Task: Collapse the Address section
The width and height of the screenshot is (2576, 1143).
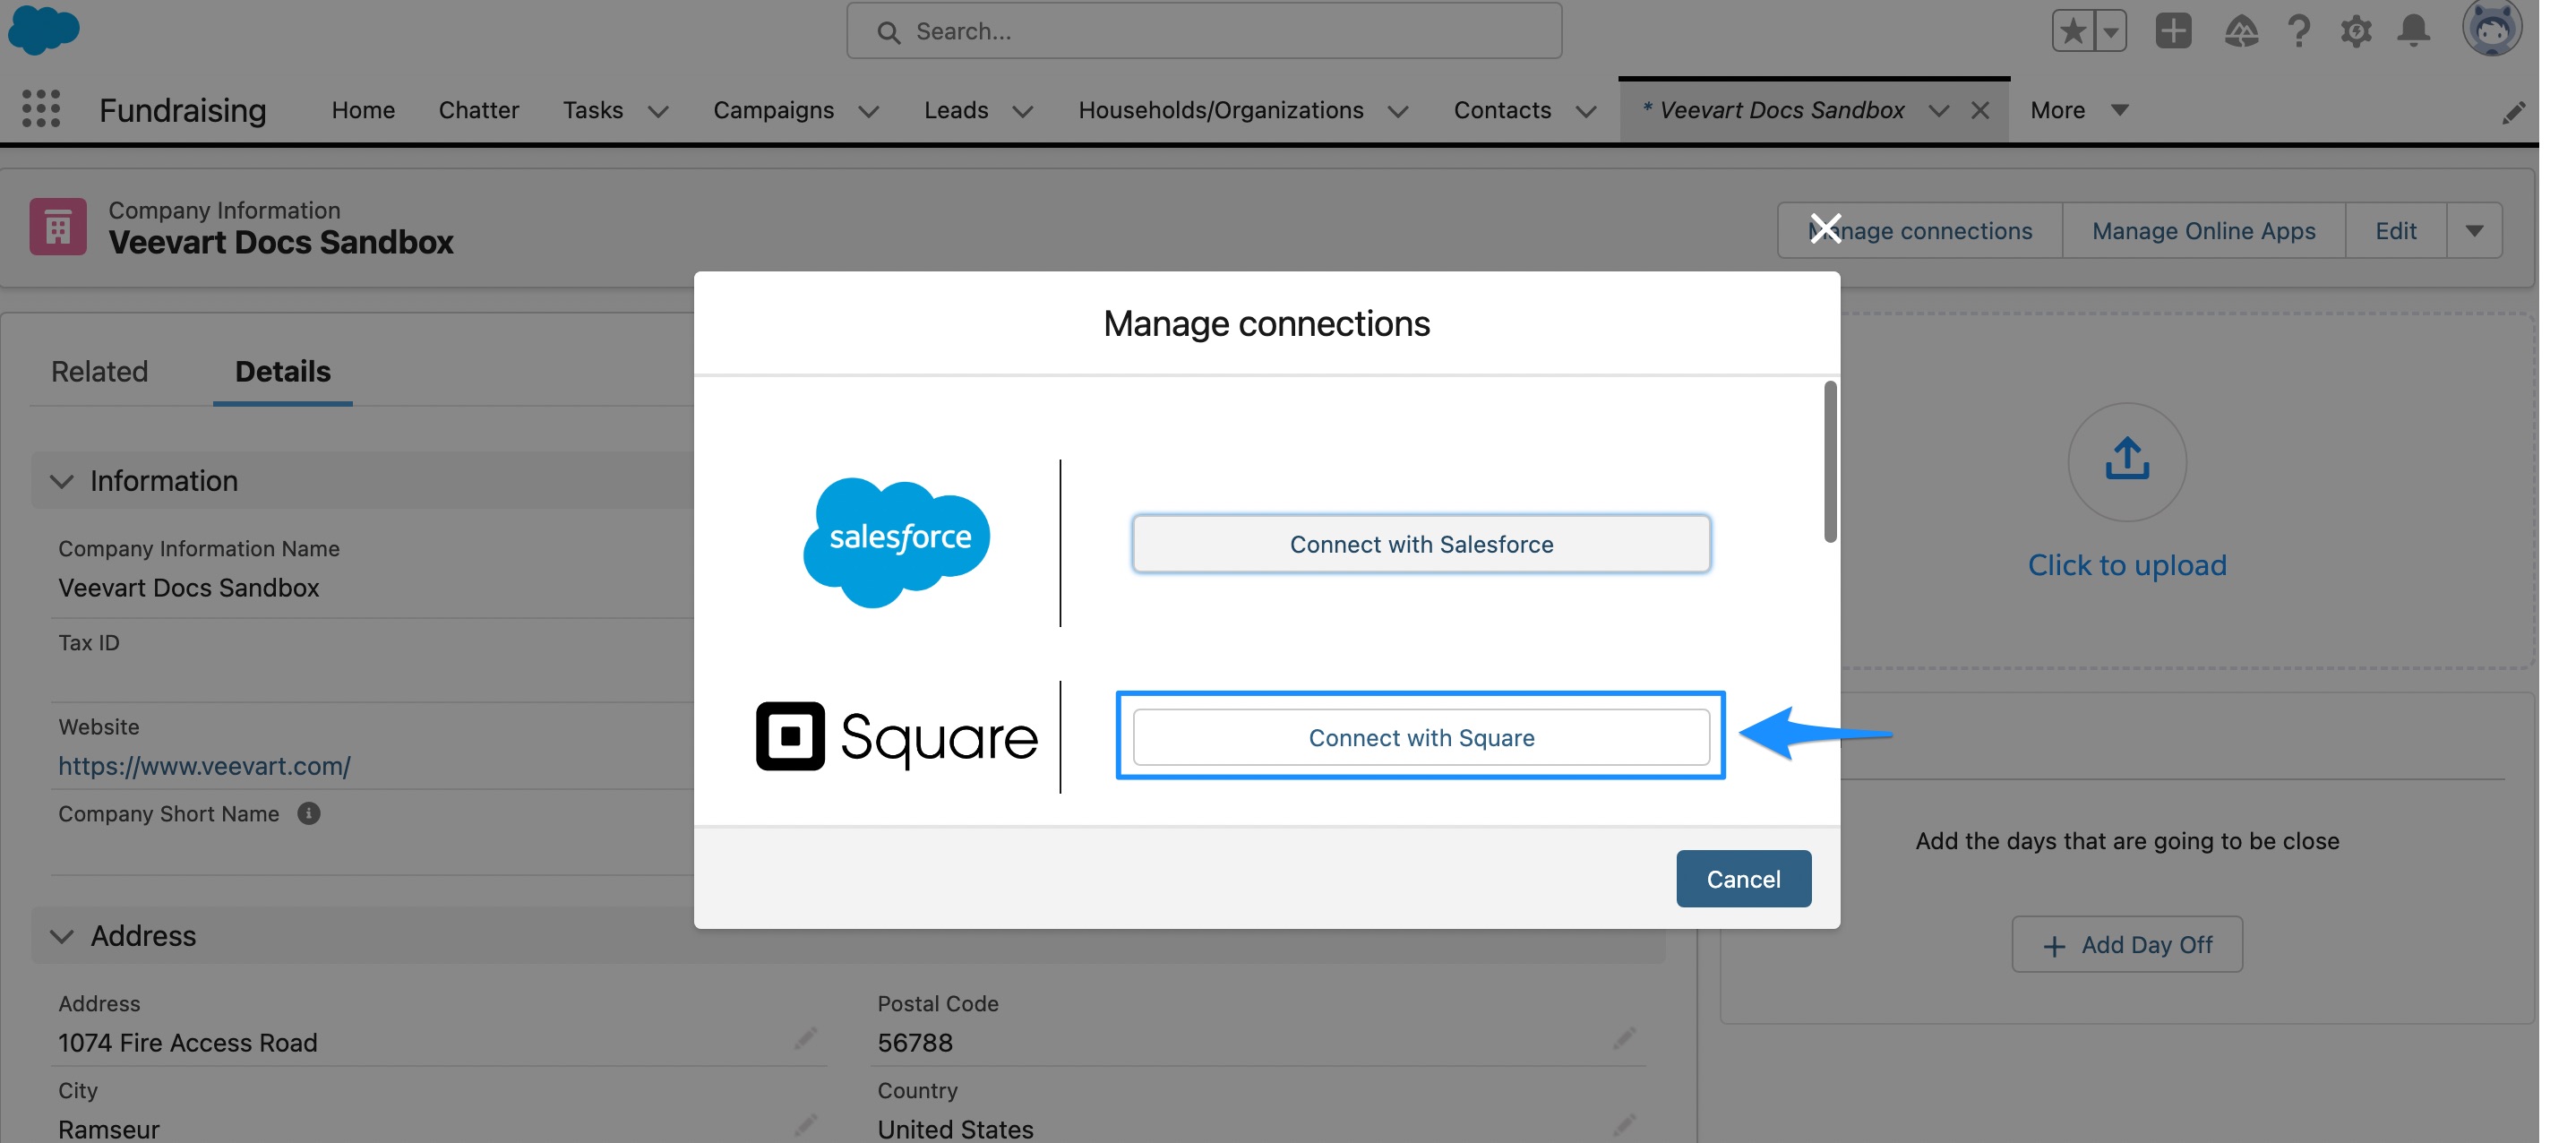Action: tap(62, 936)
